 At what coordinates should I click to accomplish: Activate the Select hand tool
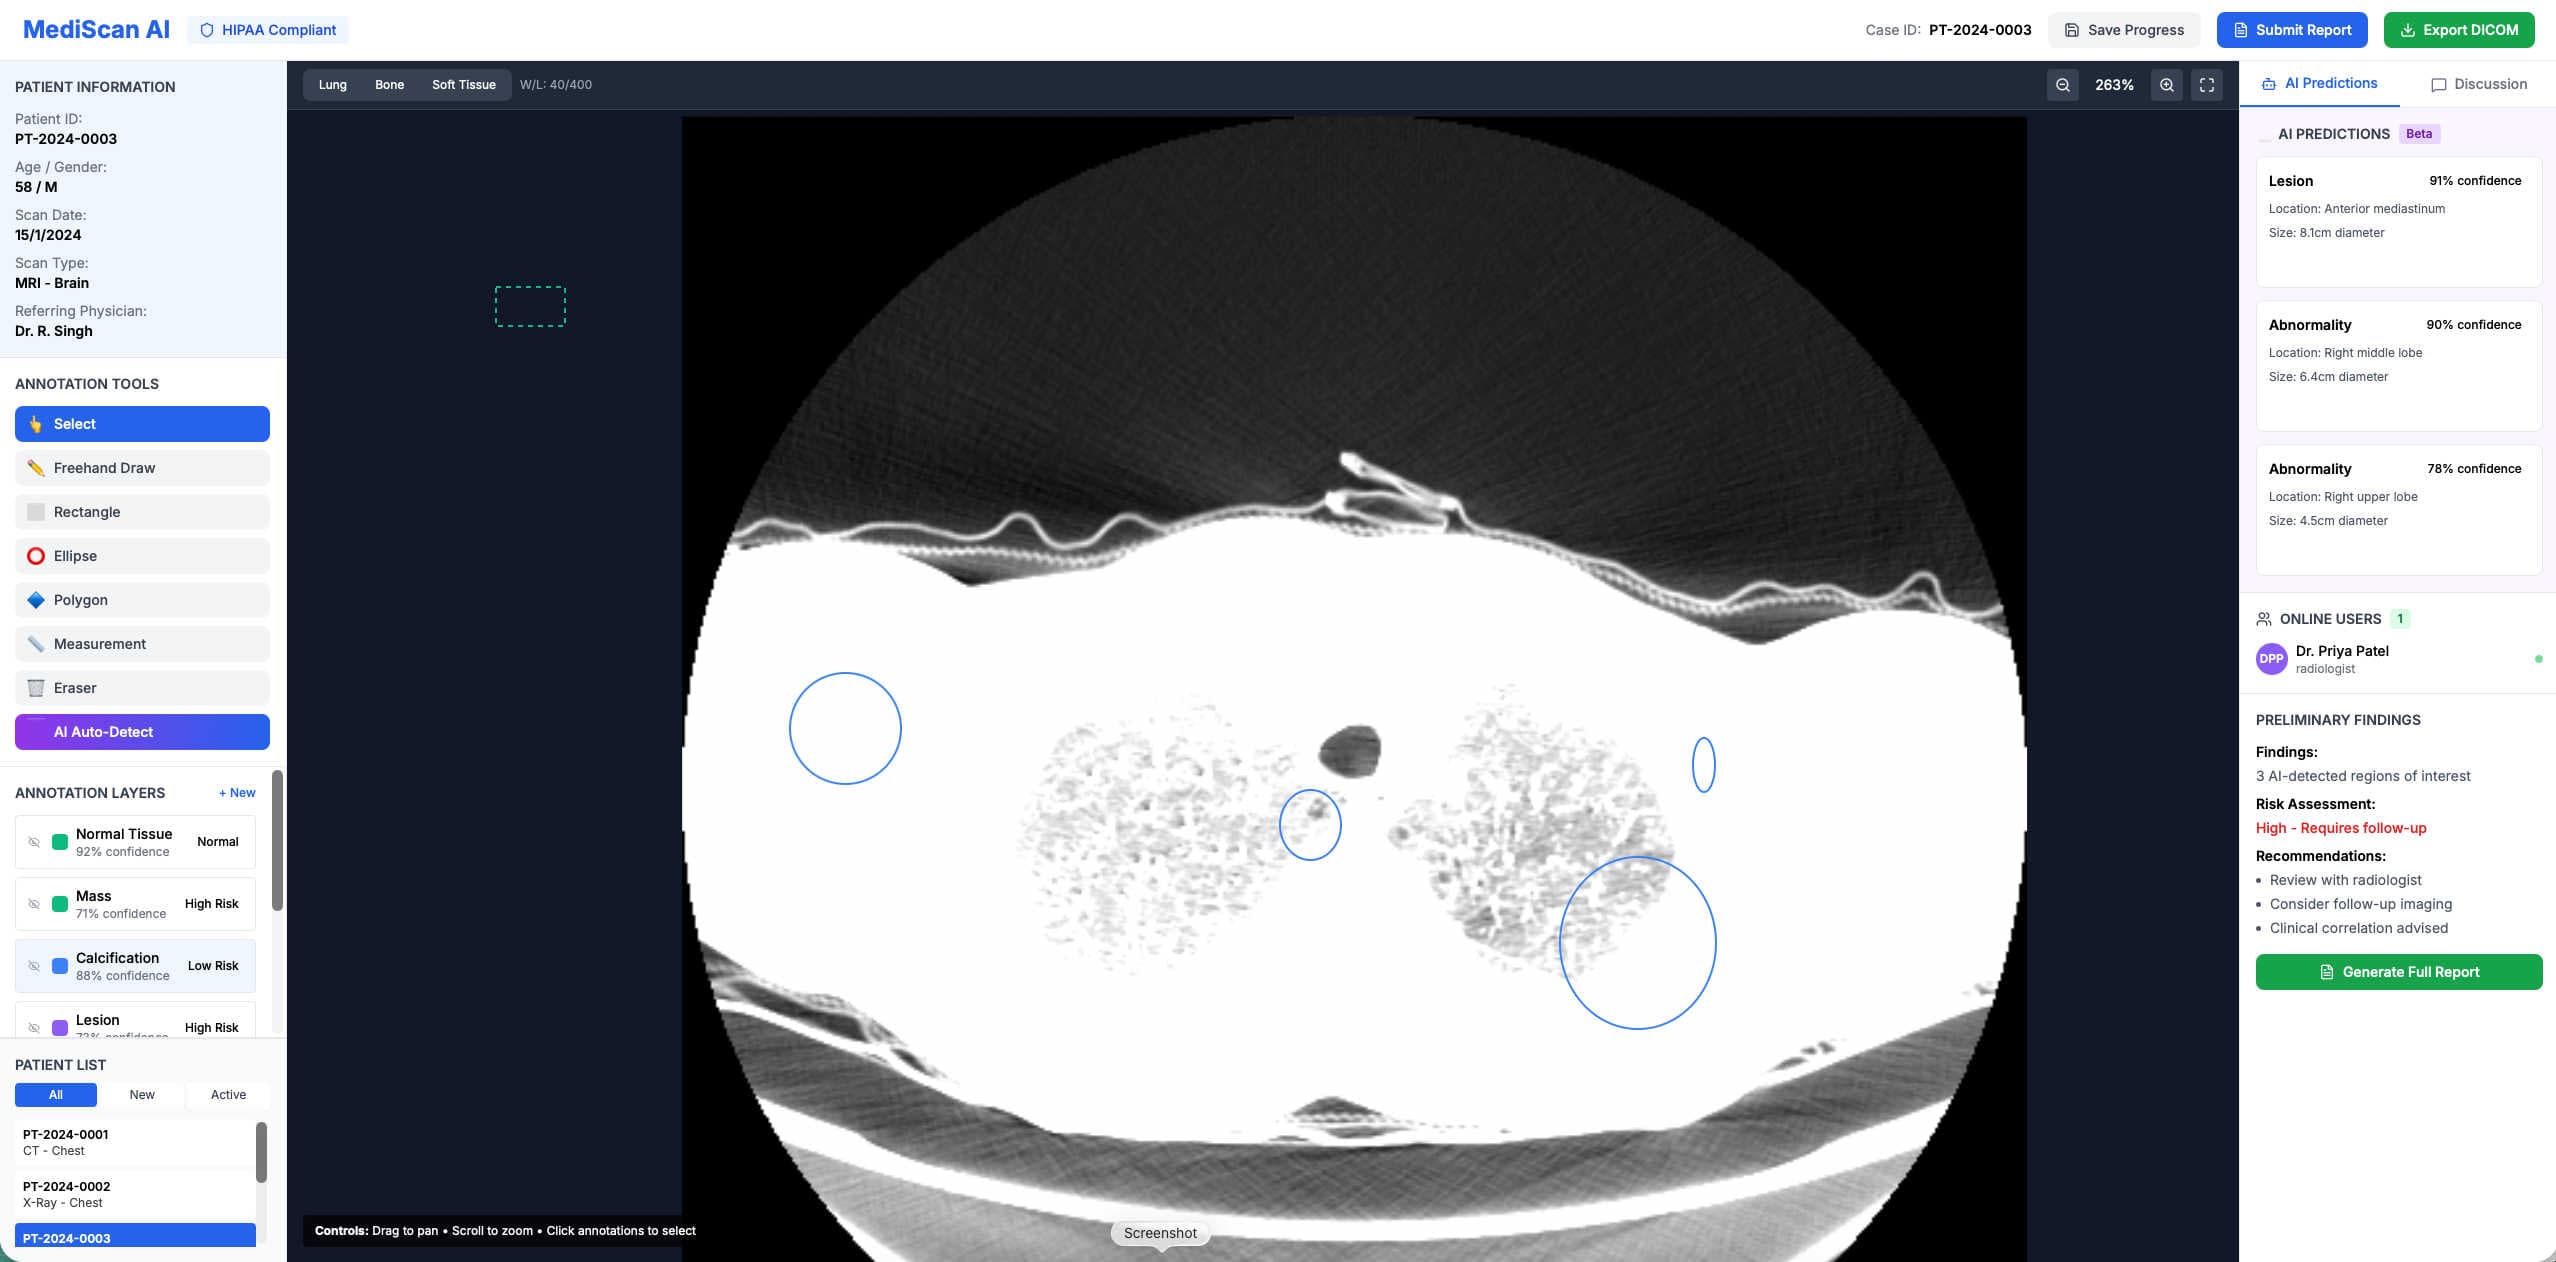[x=141, y=423]
